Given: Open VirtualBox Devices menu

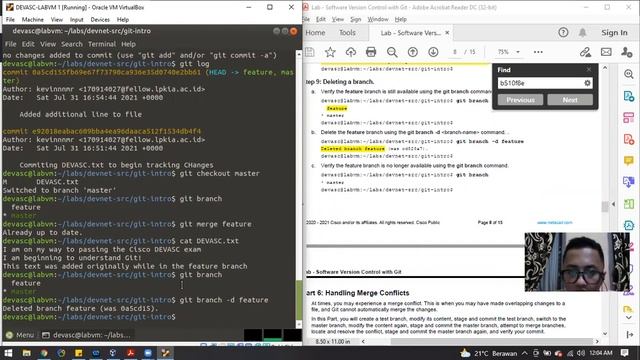Looking at the screenshot, I should 100,20.
